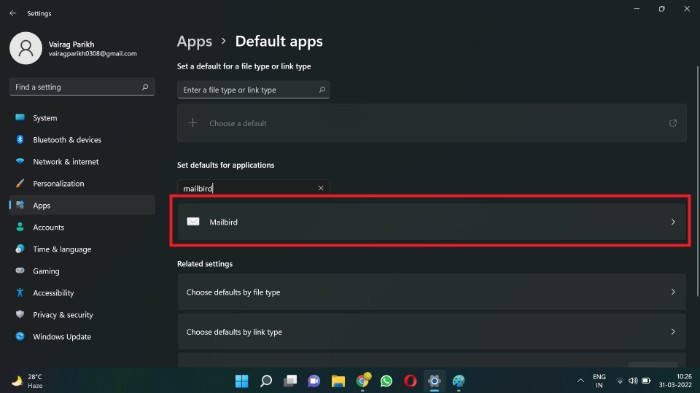Go to Time & language

(82, 249)
